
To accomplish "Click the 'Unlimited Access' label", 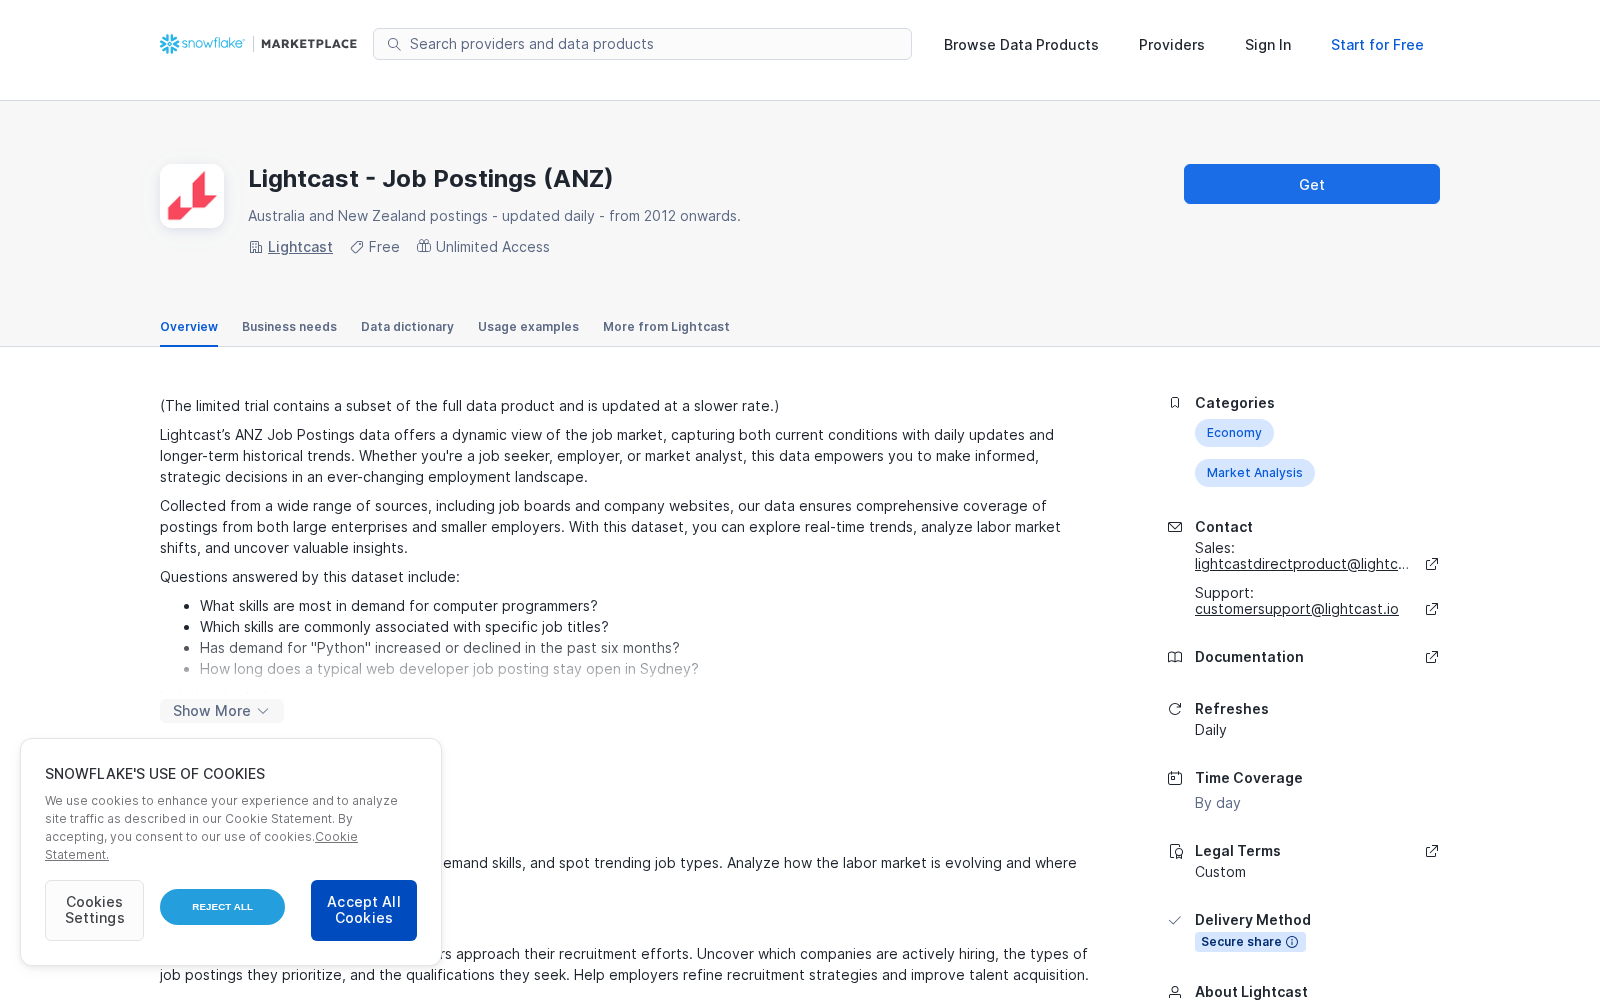I will click(493, 247).
